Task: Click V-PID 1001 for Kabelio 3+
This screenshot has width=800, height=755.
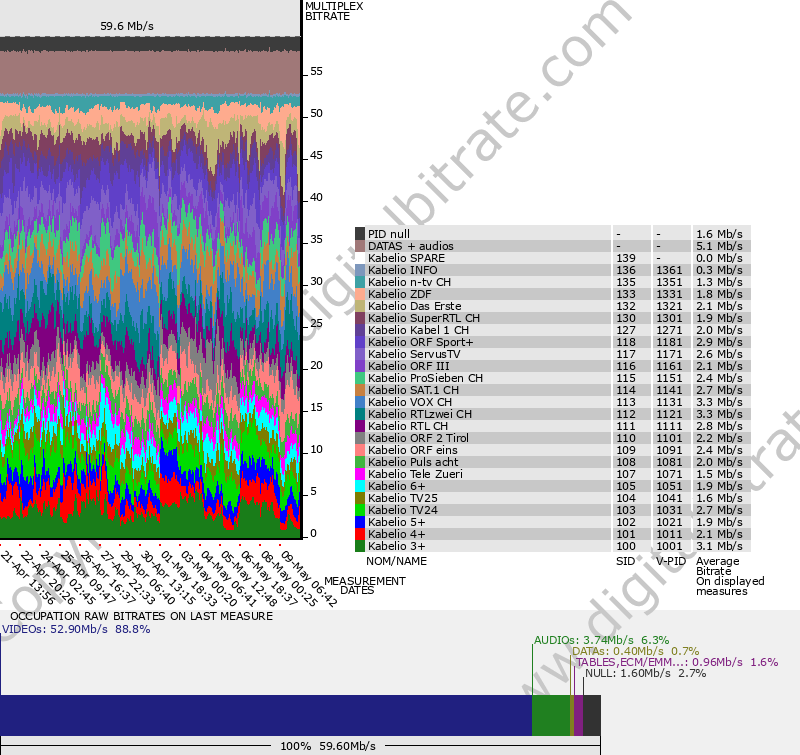Action: (669, 546)
